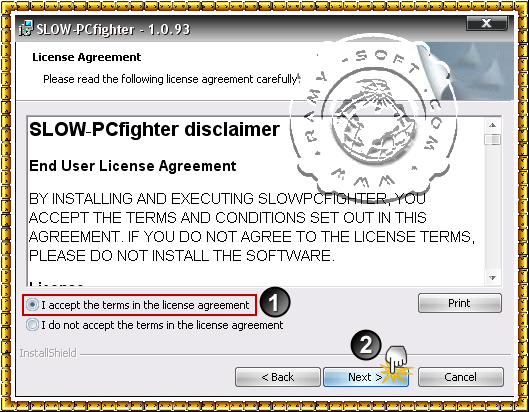Close the SLOW-PCfighter installer window
Viewport: 529px width, 412px height.
coord(486,23)
